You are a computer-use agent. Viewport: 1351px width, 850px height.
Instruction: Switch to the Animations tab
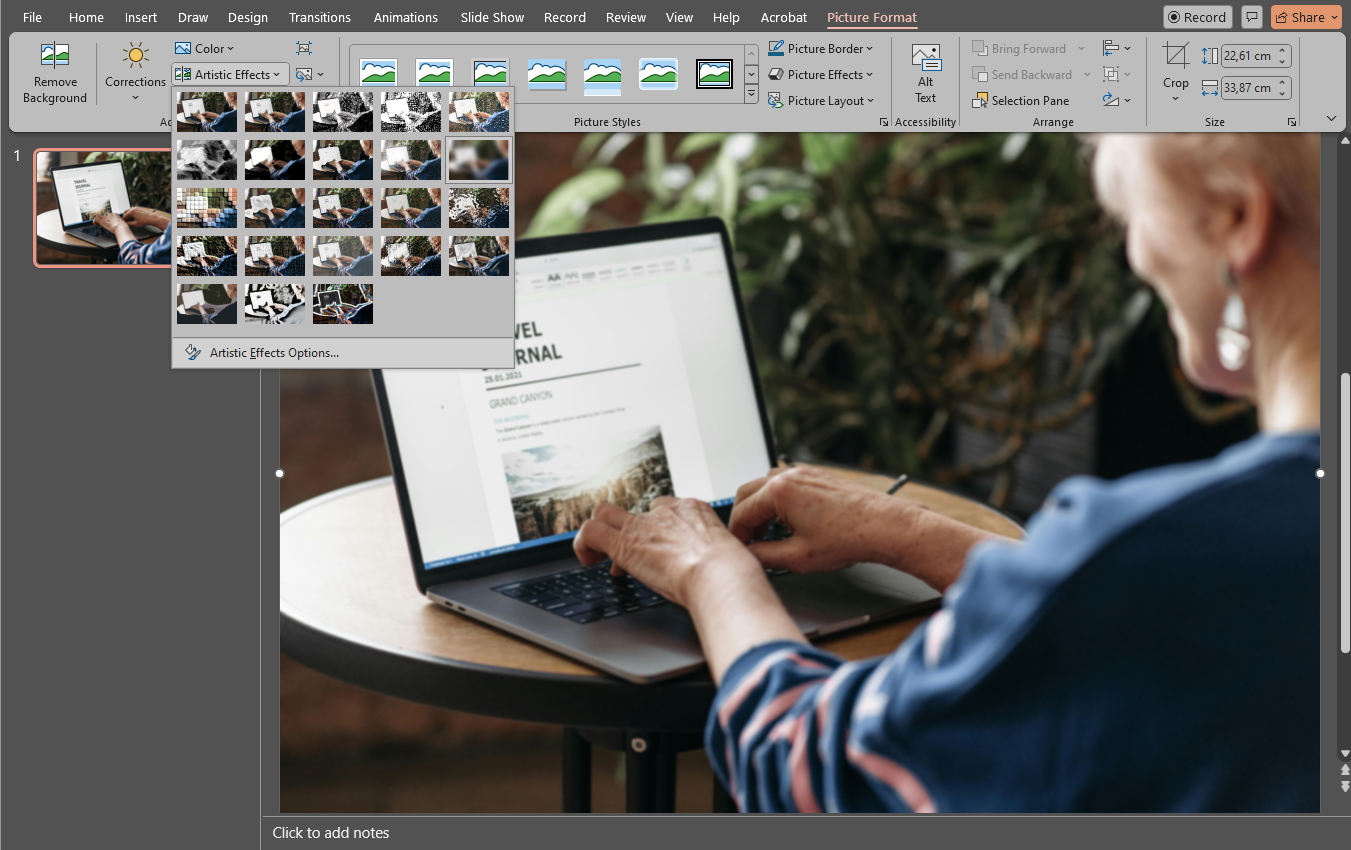point(406,17)
